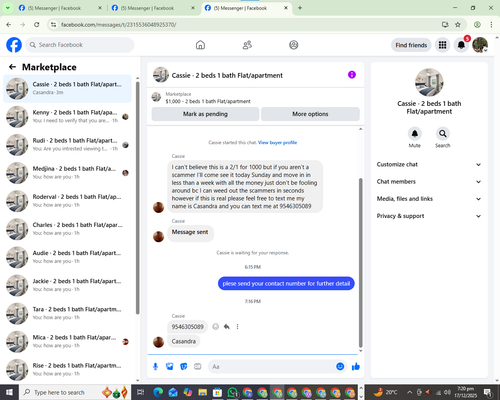Open the browser's three-dot menu

(491, 25)
